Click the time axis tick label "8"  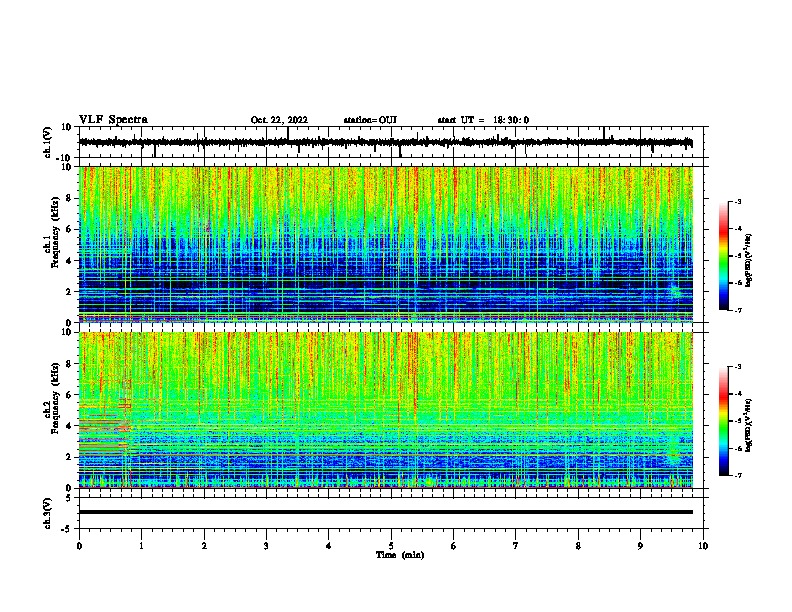coord(578,546)
